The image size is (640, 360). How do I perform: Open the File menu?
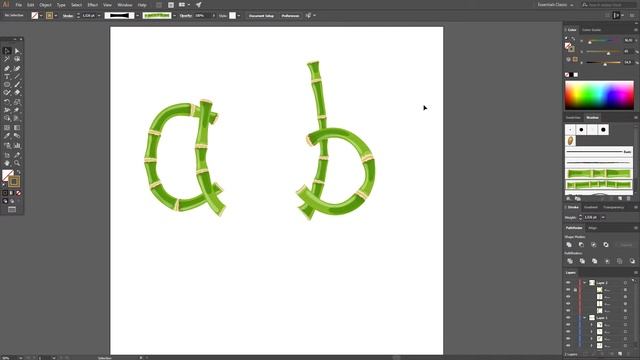pyautogui.click(x=18, y=5)
